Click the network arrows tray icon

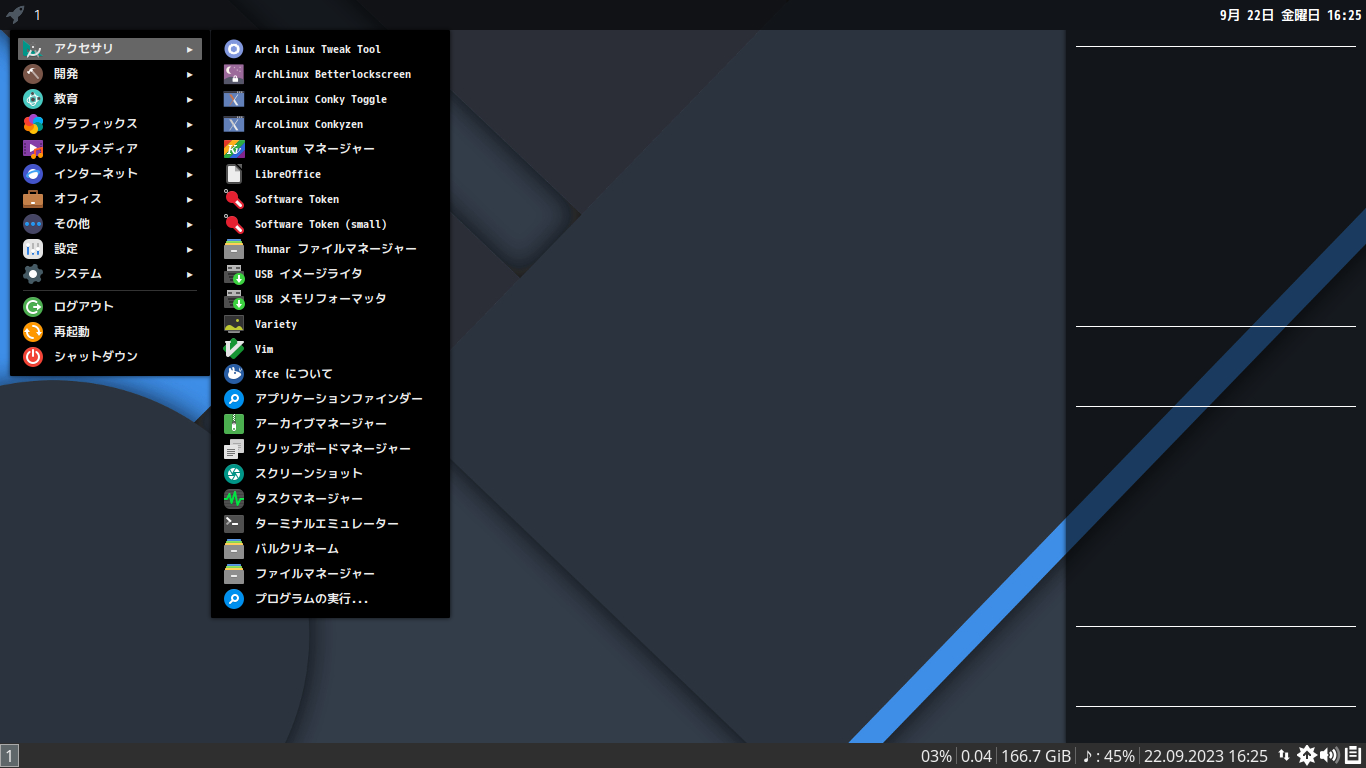click(1284, 756)
